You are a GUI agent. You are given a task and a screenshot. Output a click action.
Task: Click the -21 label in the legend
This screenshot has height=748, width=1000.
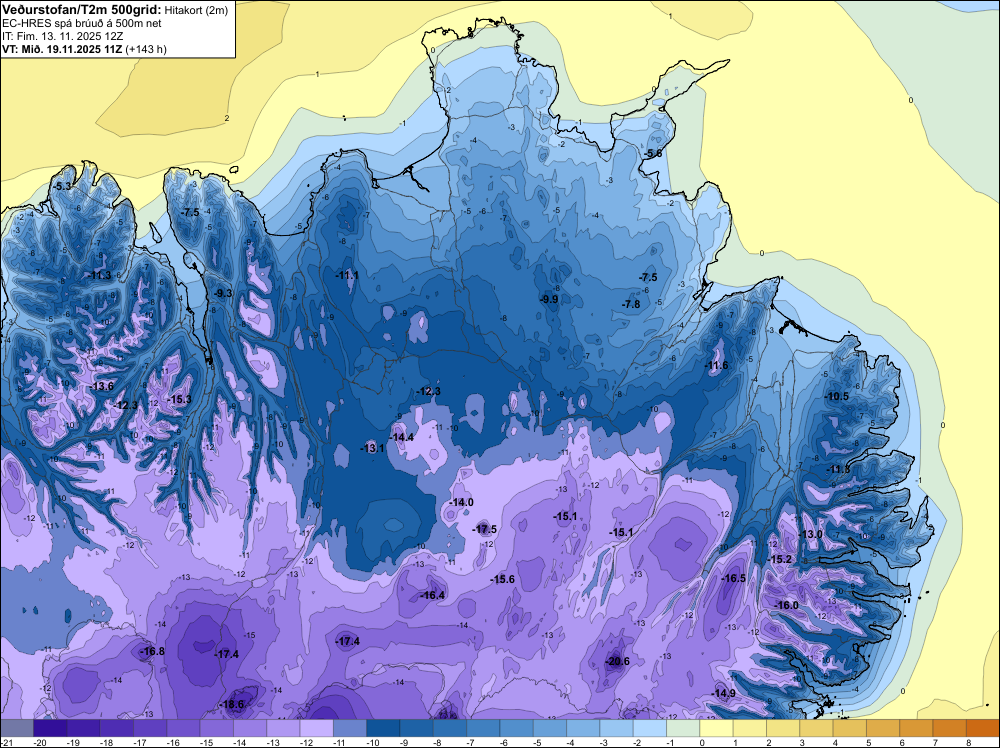coord(5,742)
